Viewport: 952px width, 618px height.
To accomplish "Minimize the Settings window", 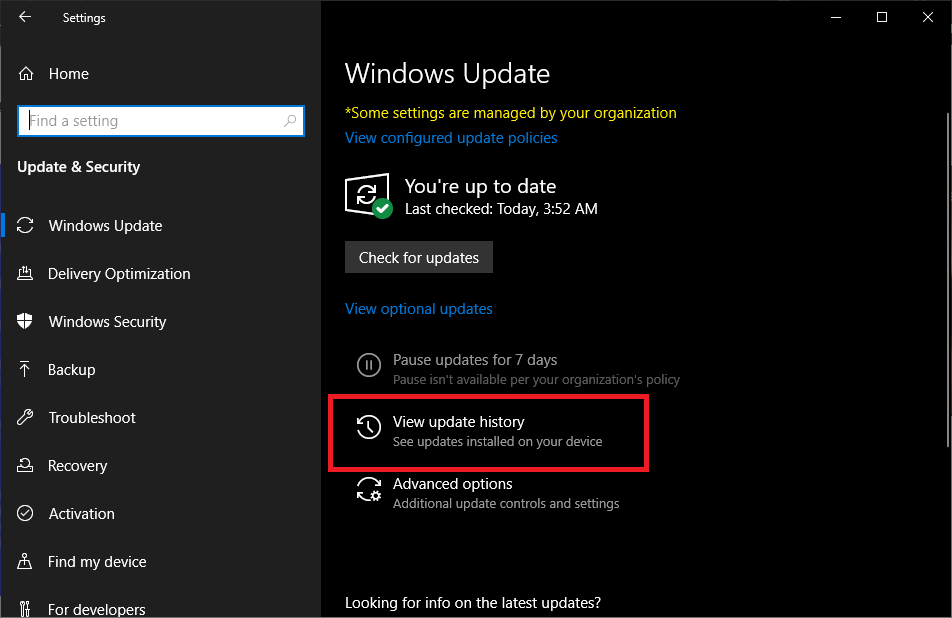I will pyautogui.click(x=836, y=17).
